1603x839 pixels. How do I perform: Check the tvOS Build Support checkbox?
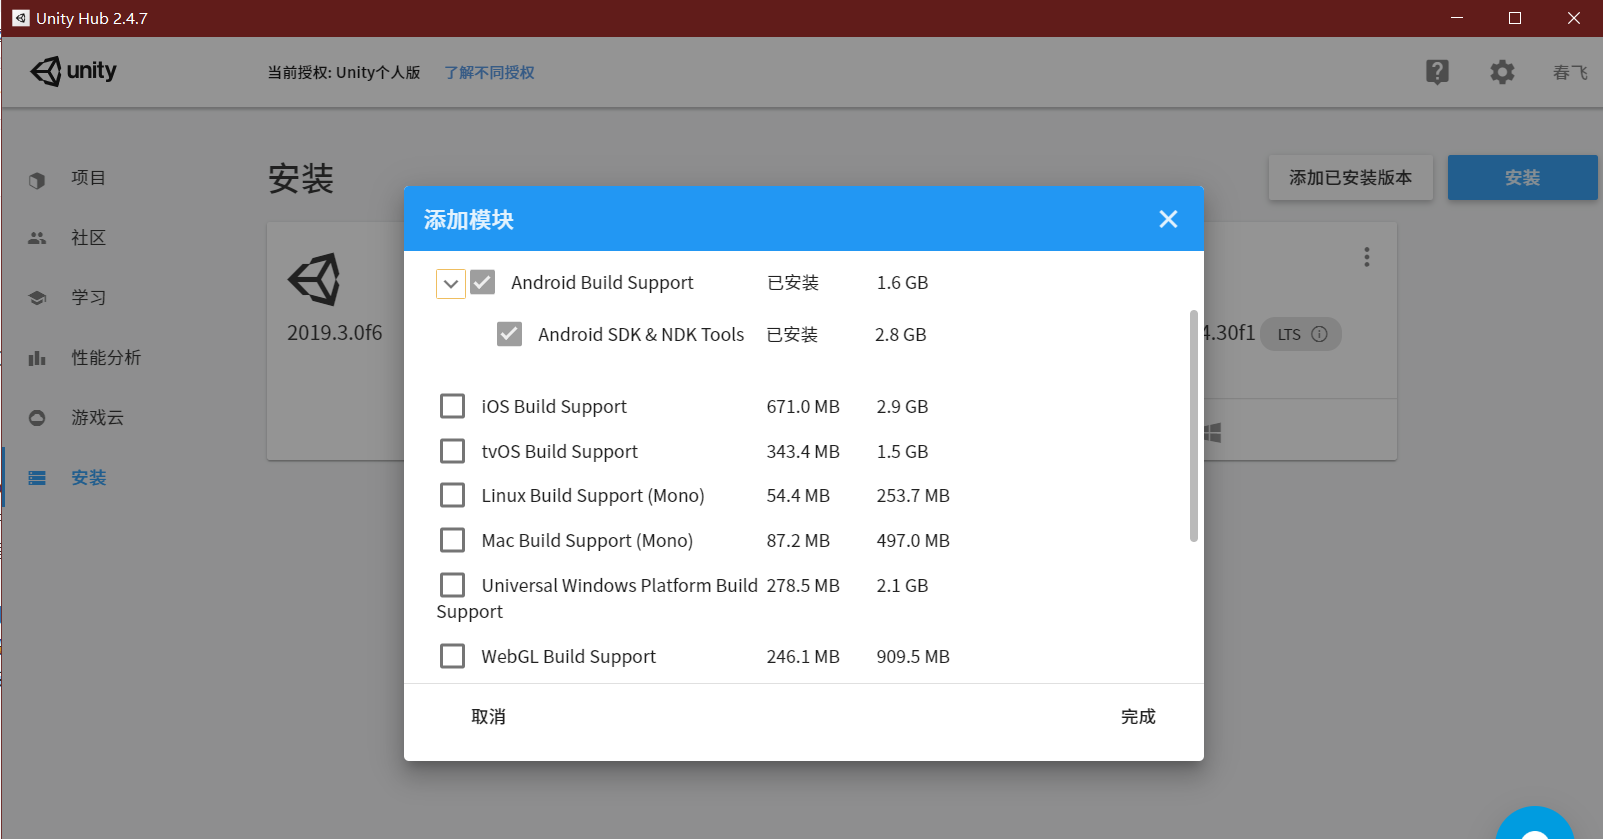pyautogui.click(x=452, y=451)
